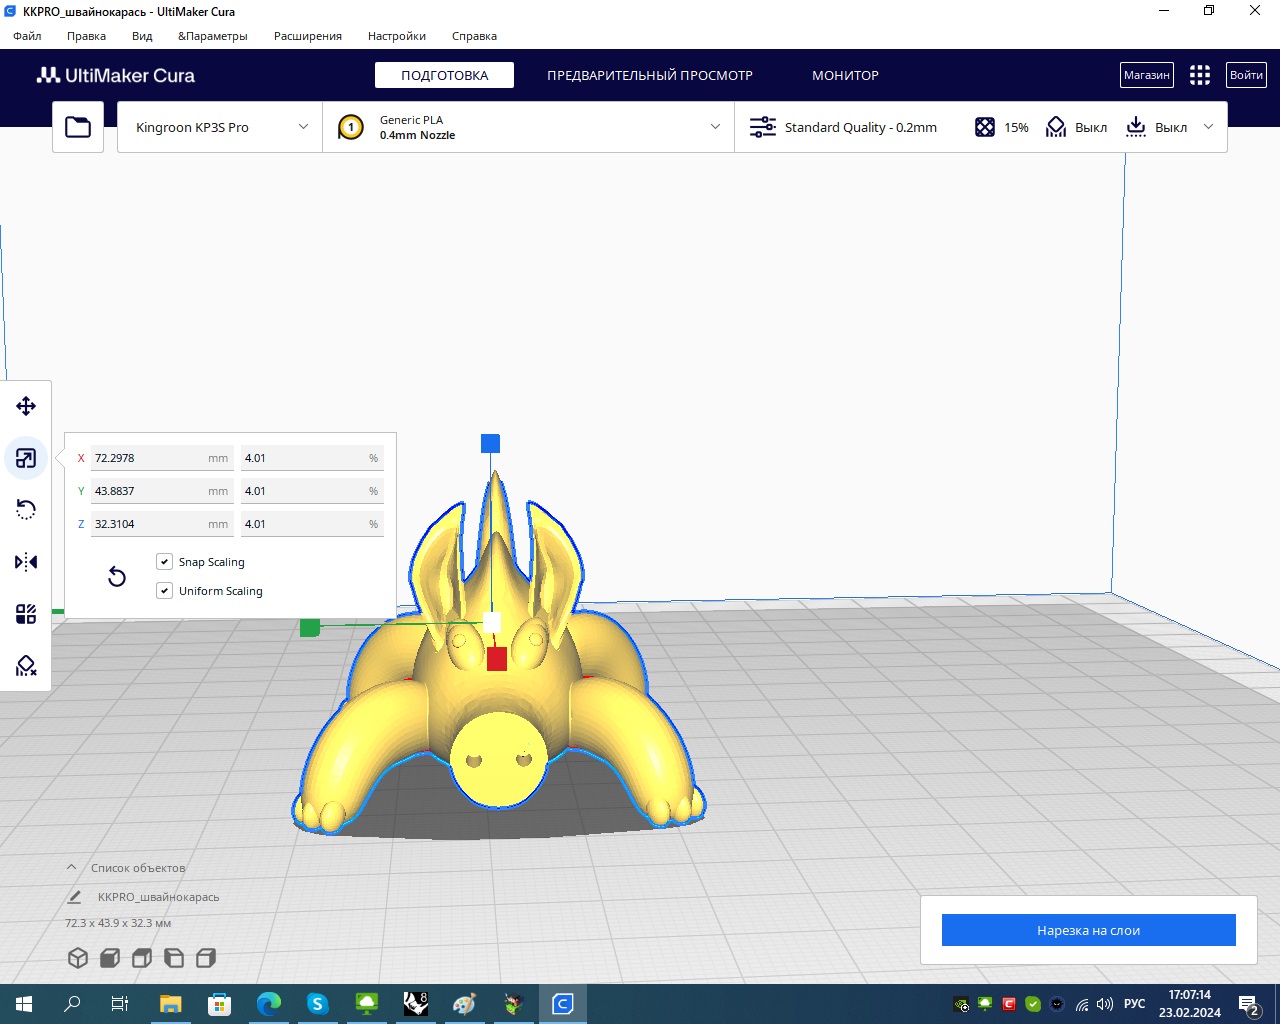
Task: Open File Explorer from the taskbar
Action: 171,1004
